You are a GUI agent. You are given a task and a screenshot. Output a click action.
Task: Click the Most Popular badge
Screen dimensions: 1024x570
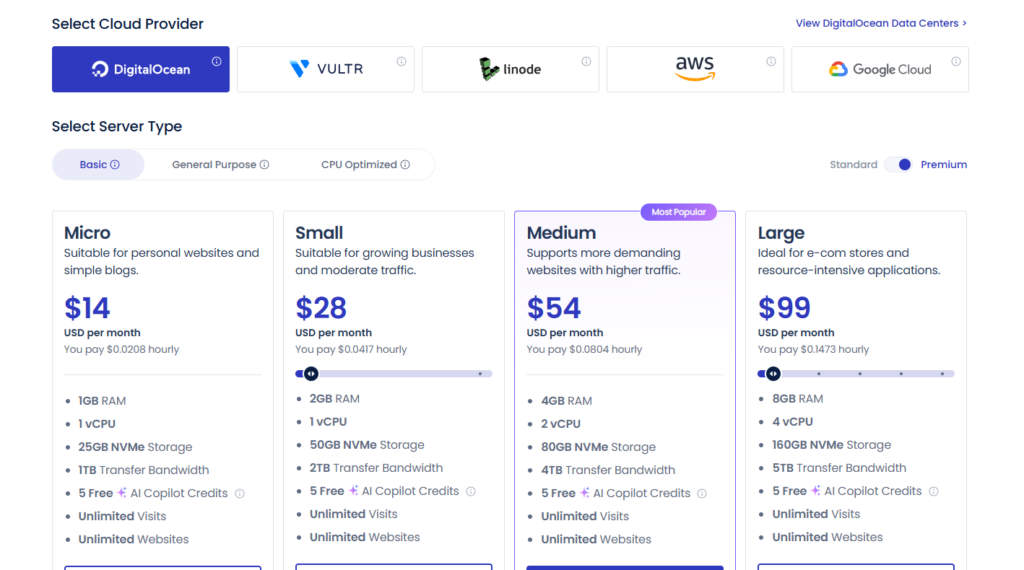coord(679,212)
